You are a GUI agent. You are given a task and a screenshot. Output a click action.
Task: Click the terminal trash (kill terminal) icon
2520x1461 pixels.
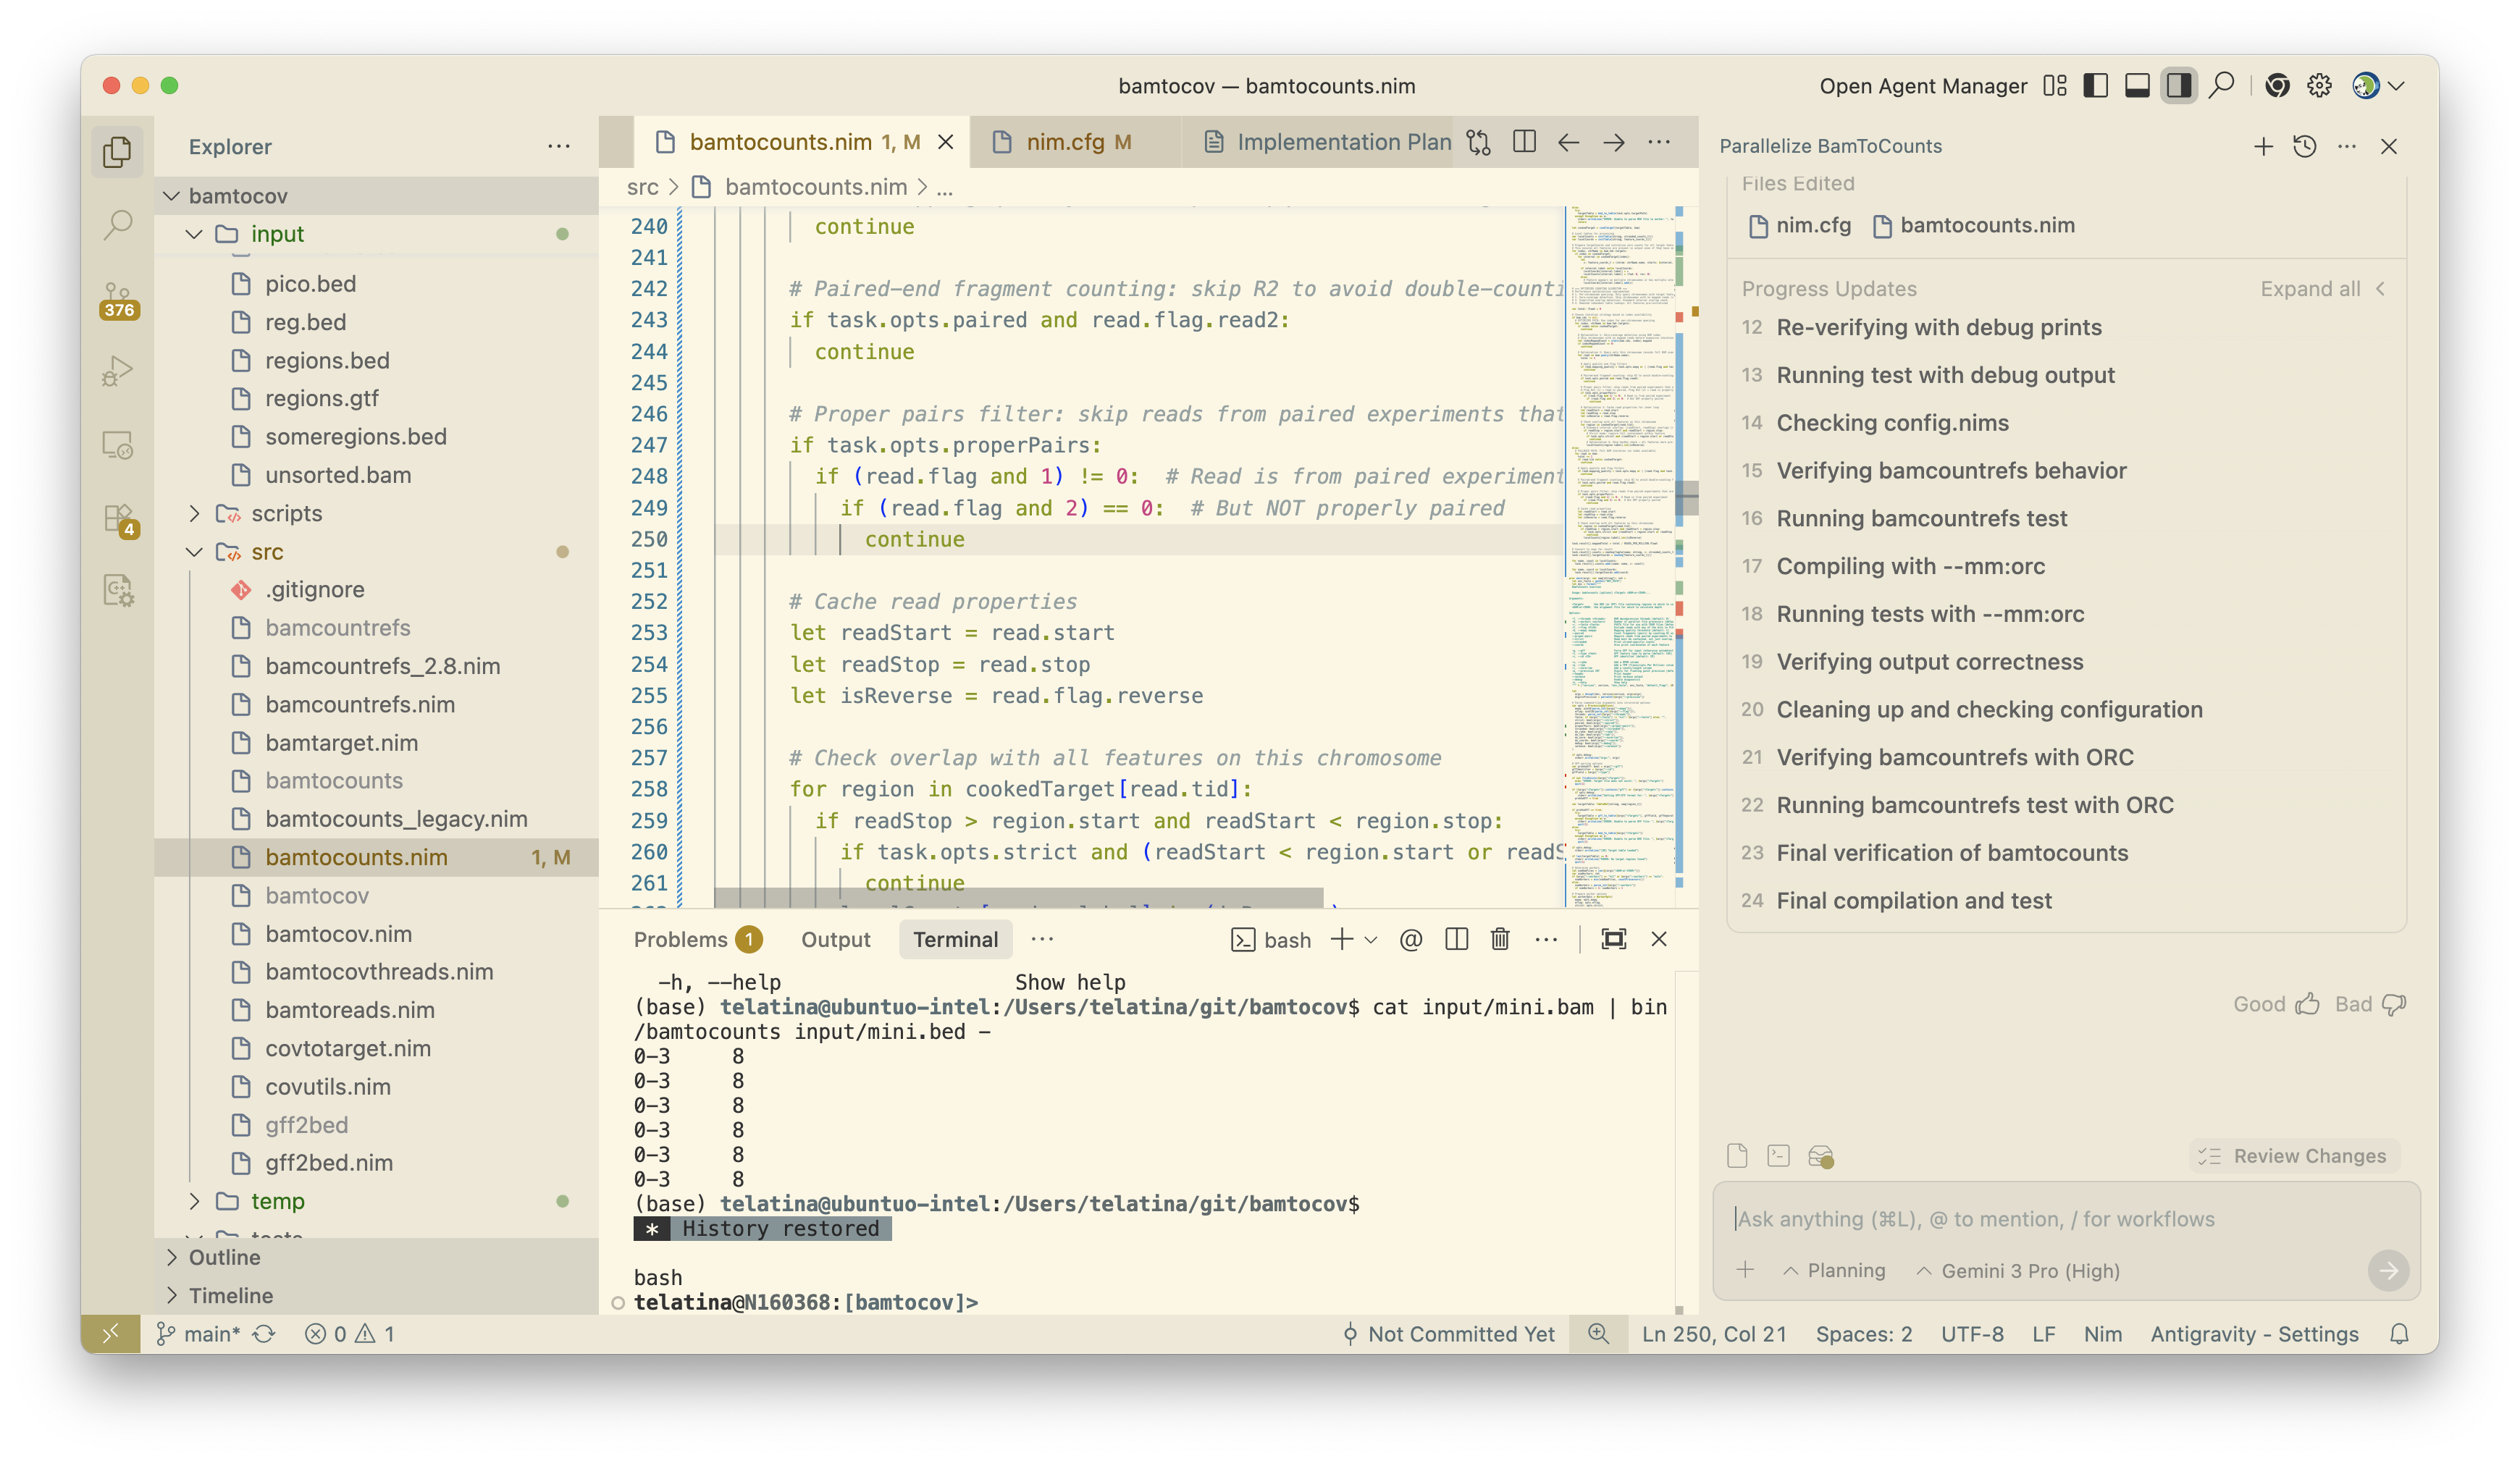(x=1499, y=939)
